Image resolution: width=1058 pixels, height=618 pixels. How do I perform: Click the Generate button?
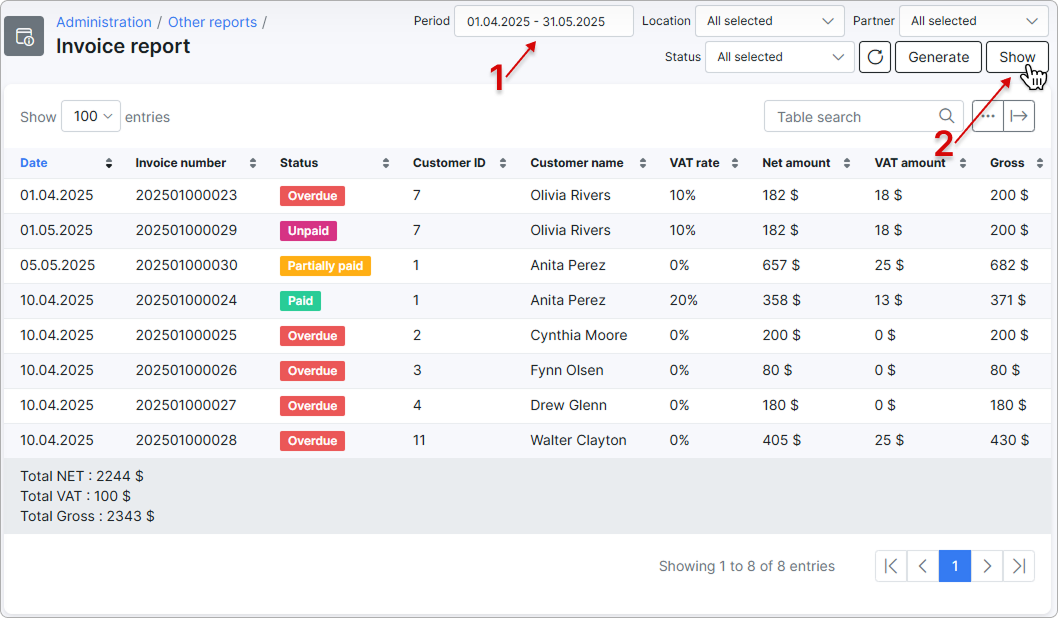(x=939, y=57)
